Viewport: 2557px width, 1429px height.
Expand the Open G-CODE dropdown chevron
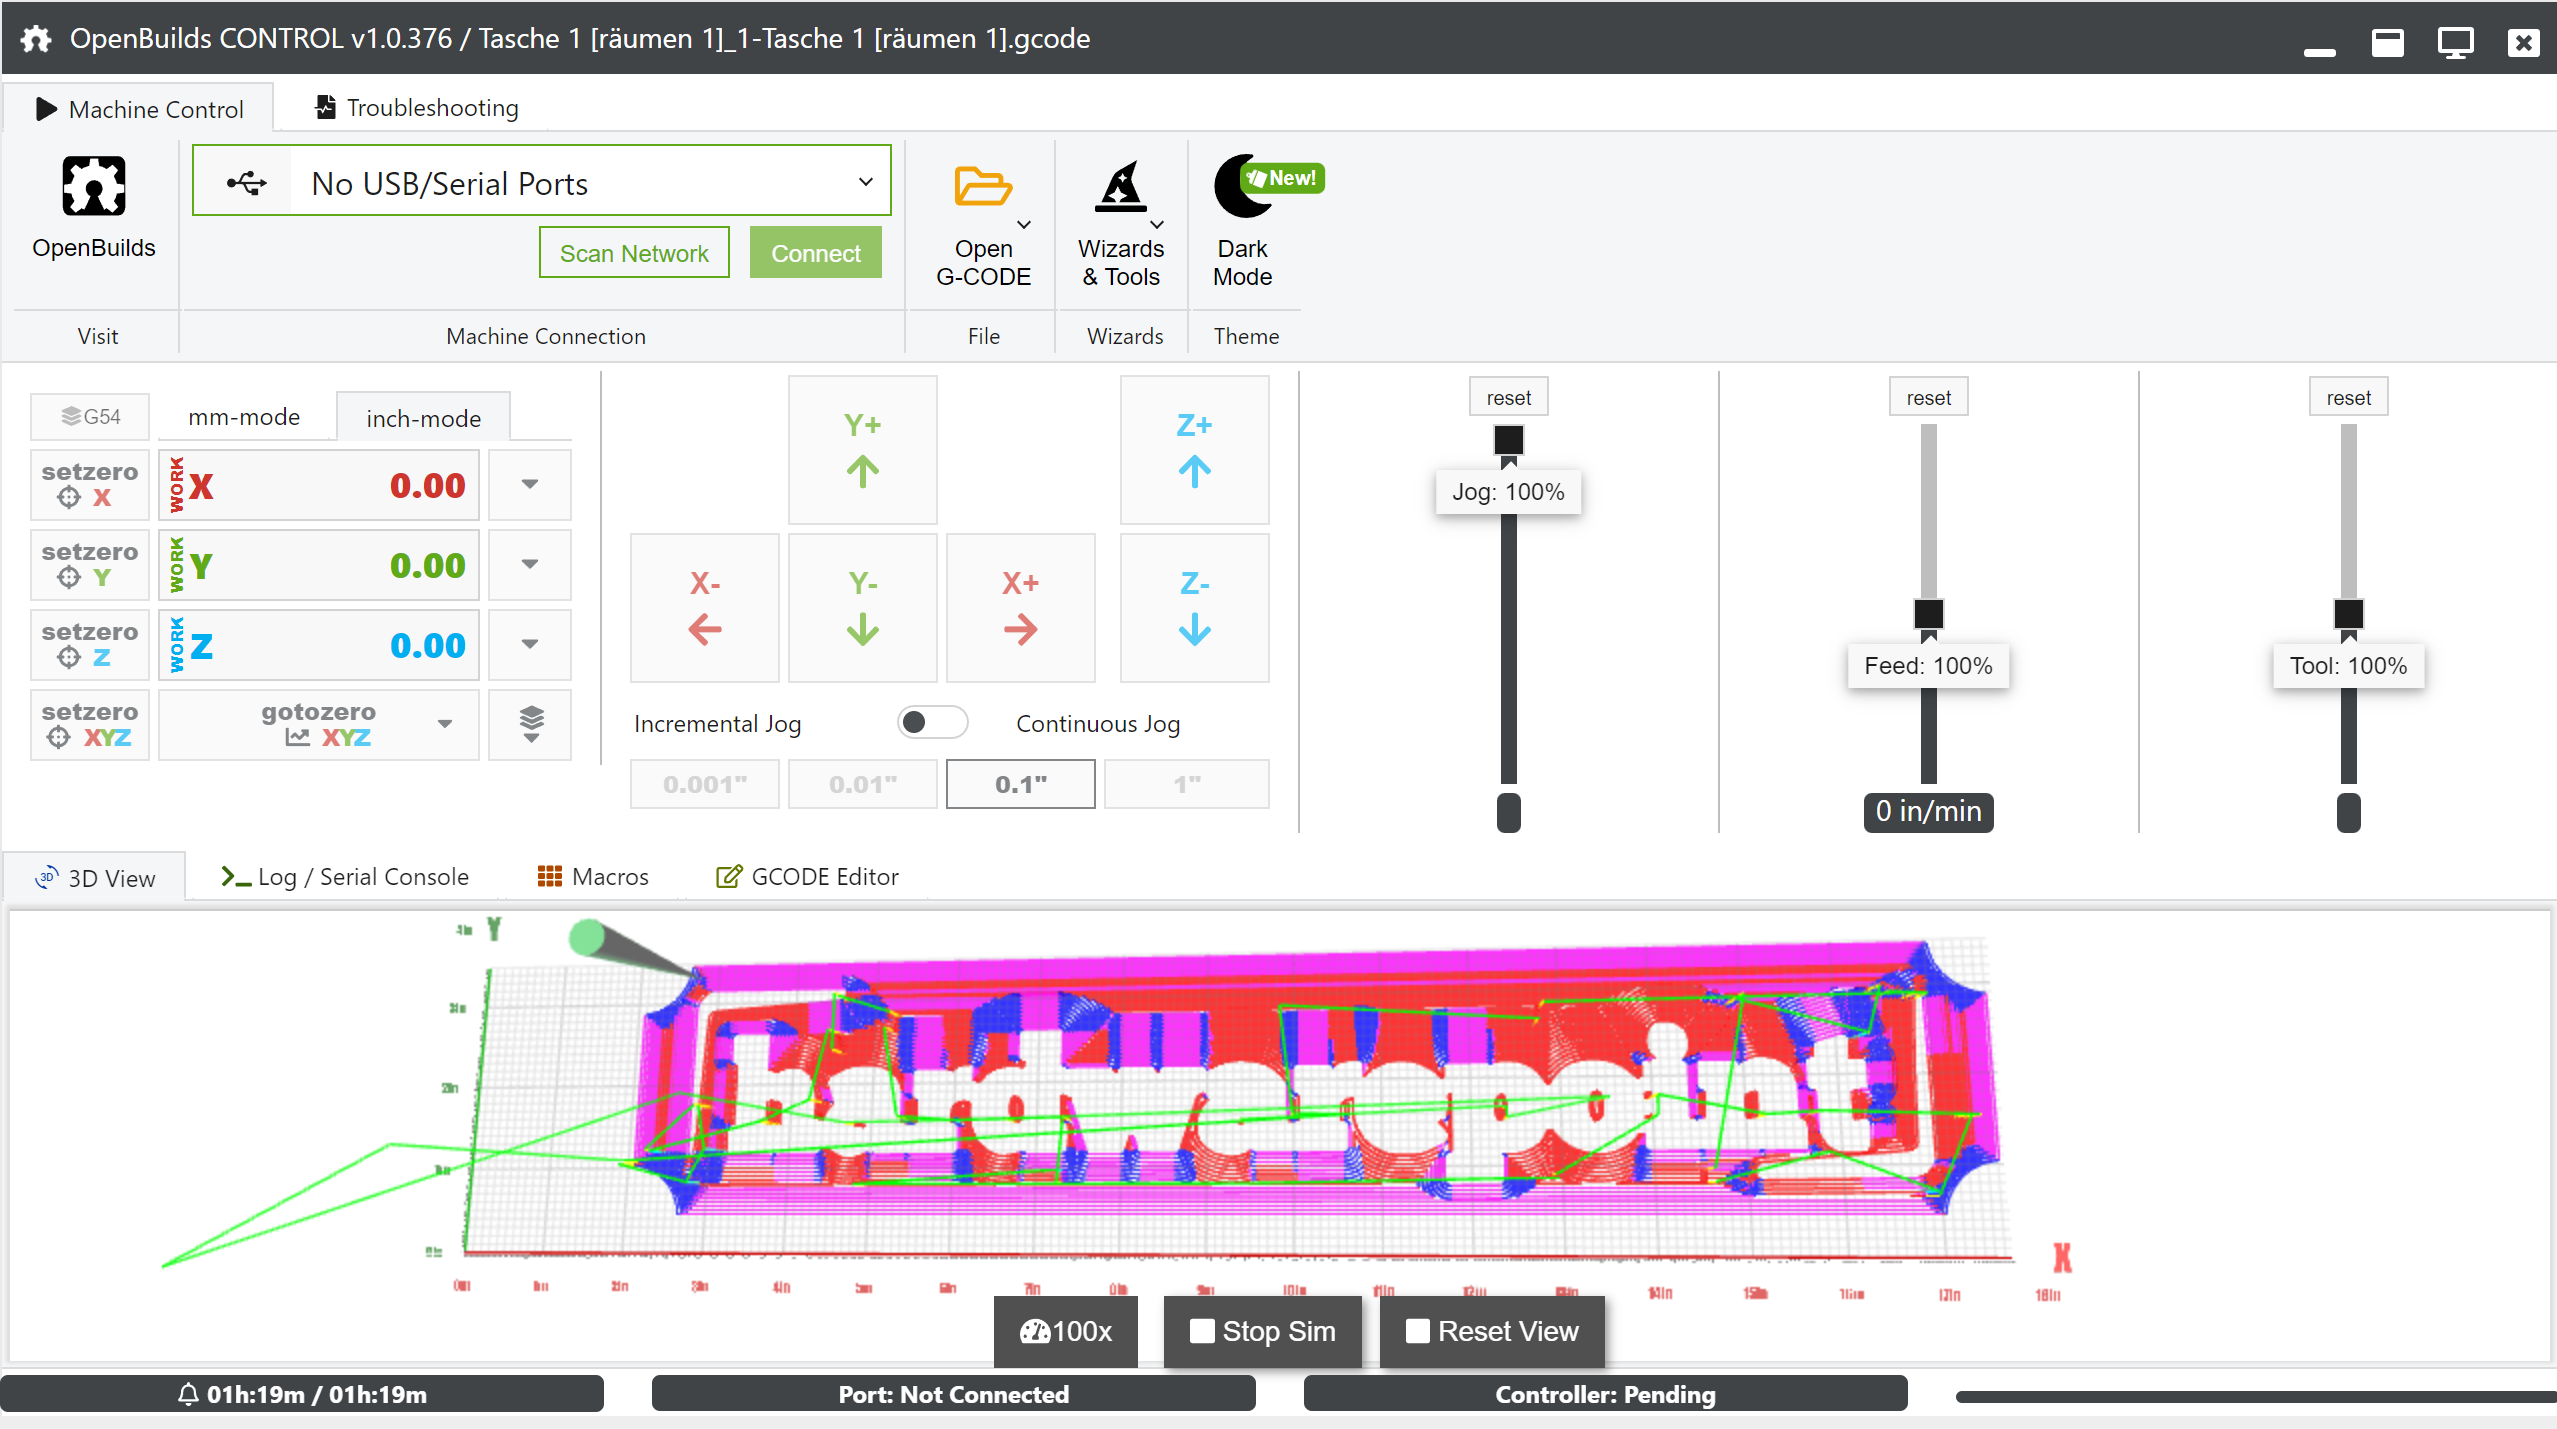[1024, 225]
